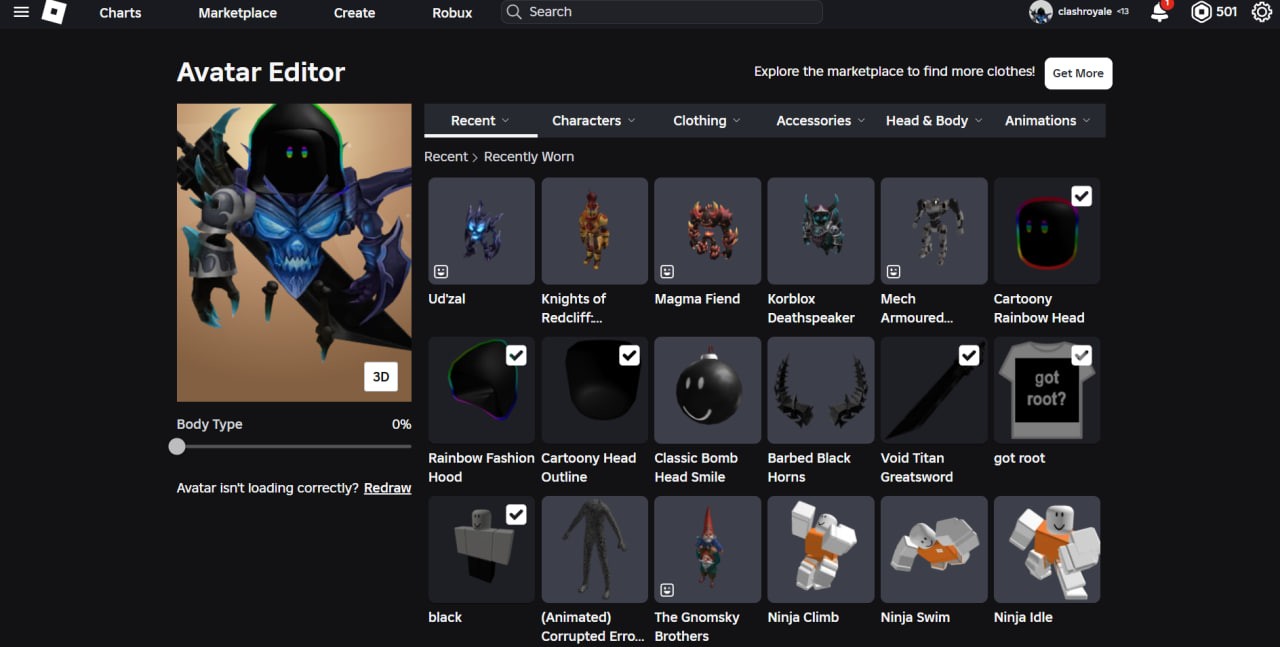Uncheck the black pants checkmark
Screen dimensions: 1280x647
click(516, 514)
